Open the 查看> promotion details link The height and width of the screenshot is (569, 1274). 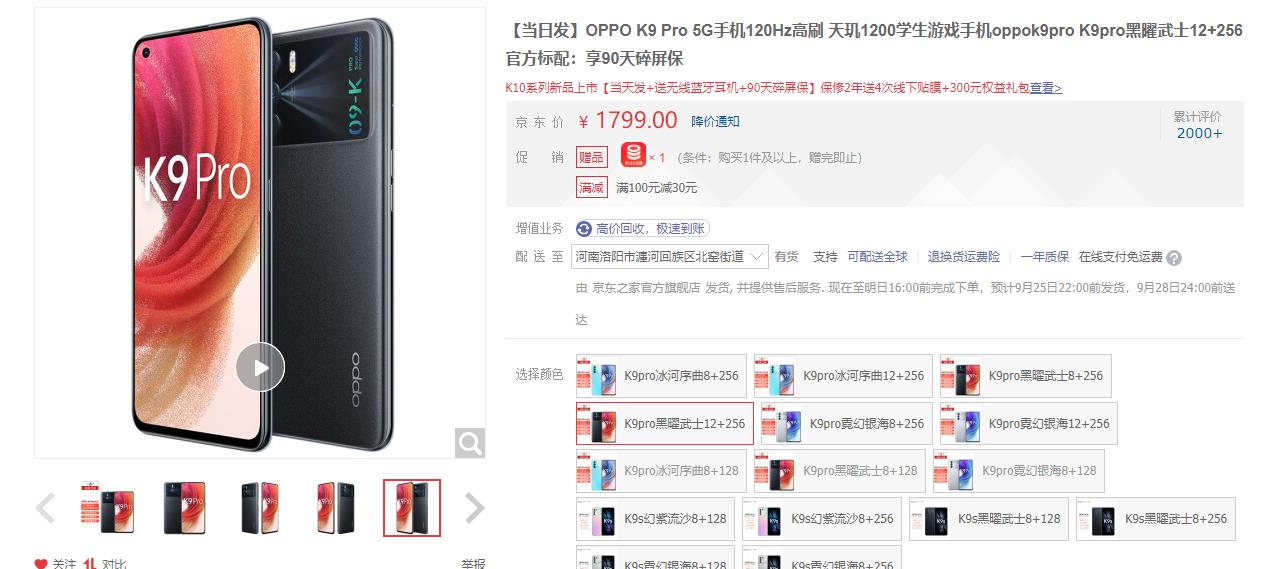tap(1046, 88)
